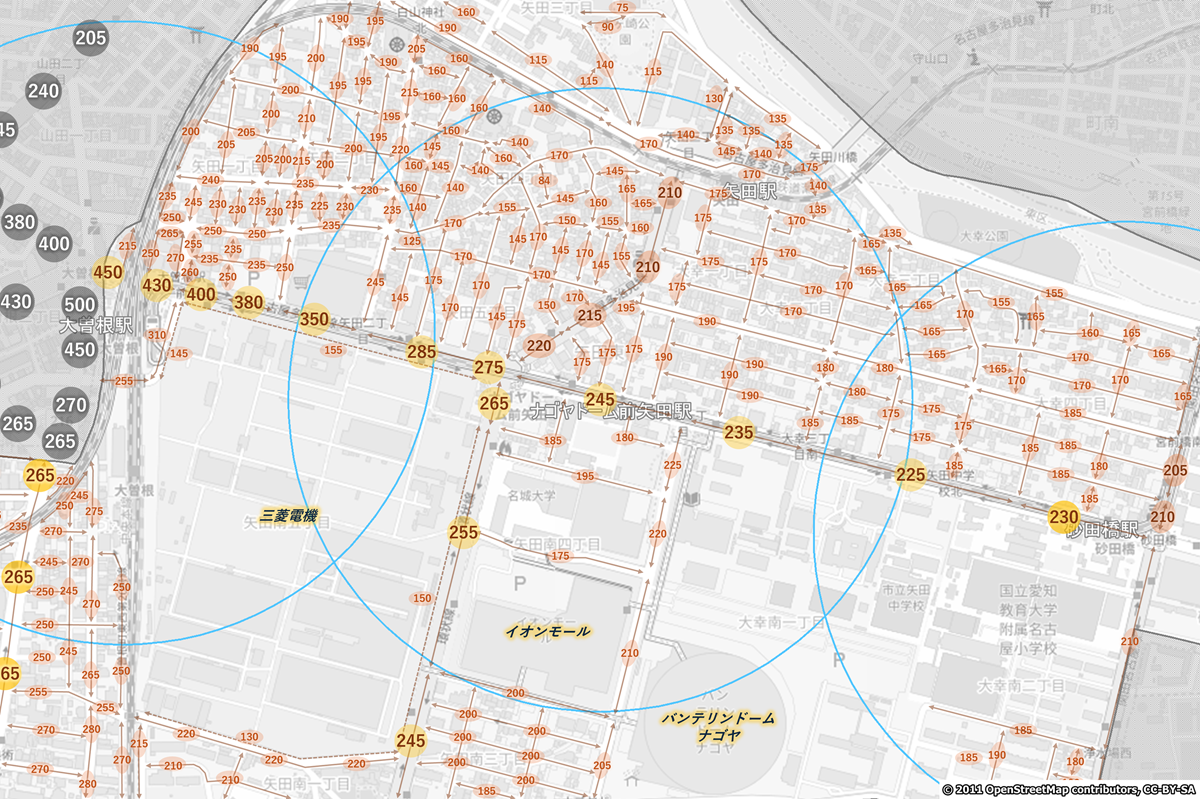Click the small orange 90 road price
The height and width of the screenshot is (799, 1200).
607,27
